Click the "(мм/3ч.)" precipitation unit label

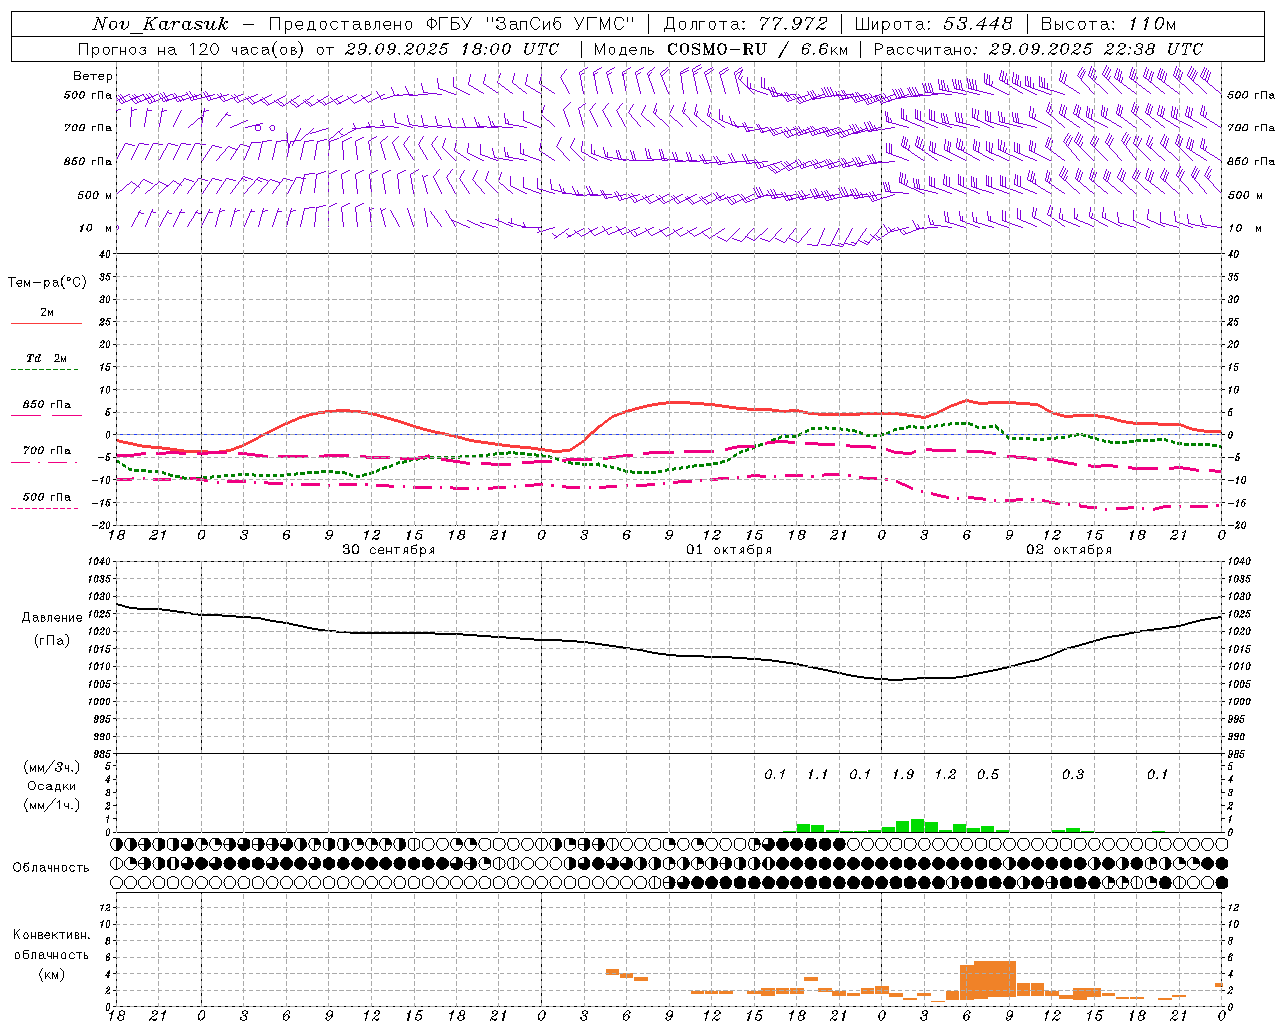52,767
